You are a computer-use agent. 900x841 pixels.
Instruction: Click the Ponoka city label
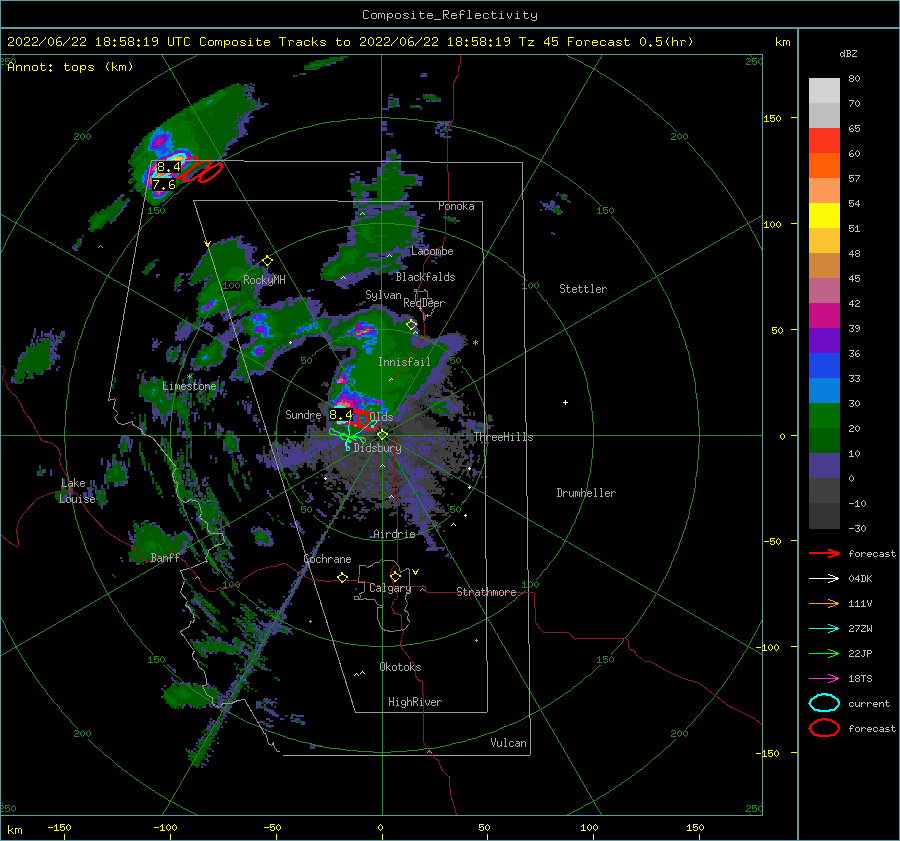(456, 206)
